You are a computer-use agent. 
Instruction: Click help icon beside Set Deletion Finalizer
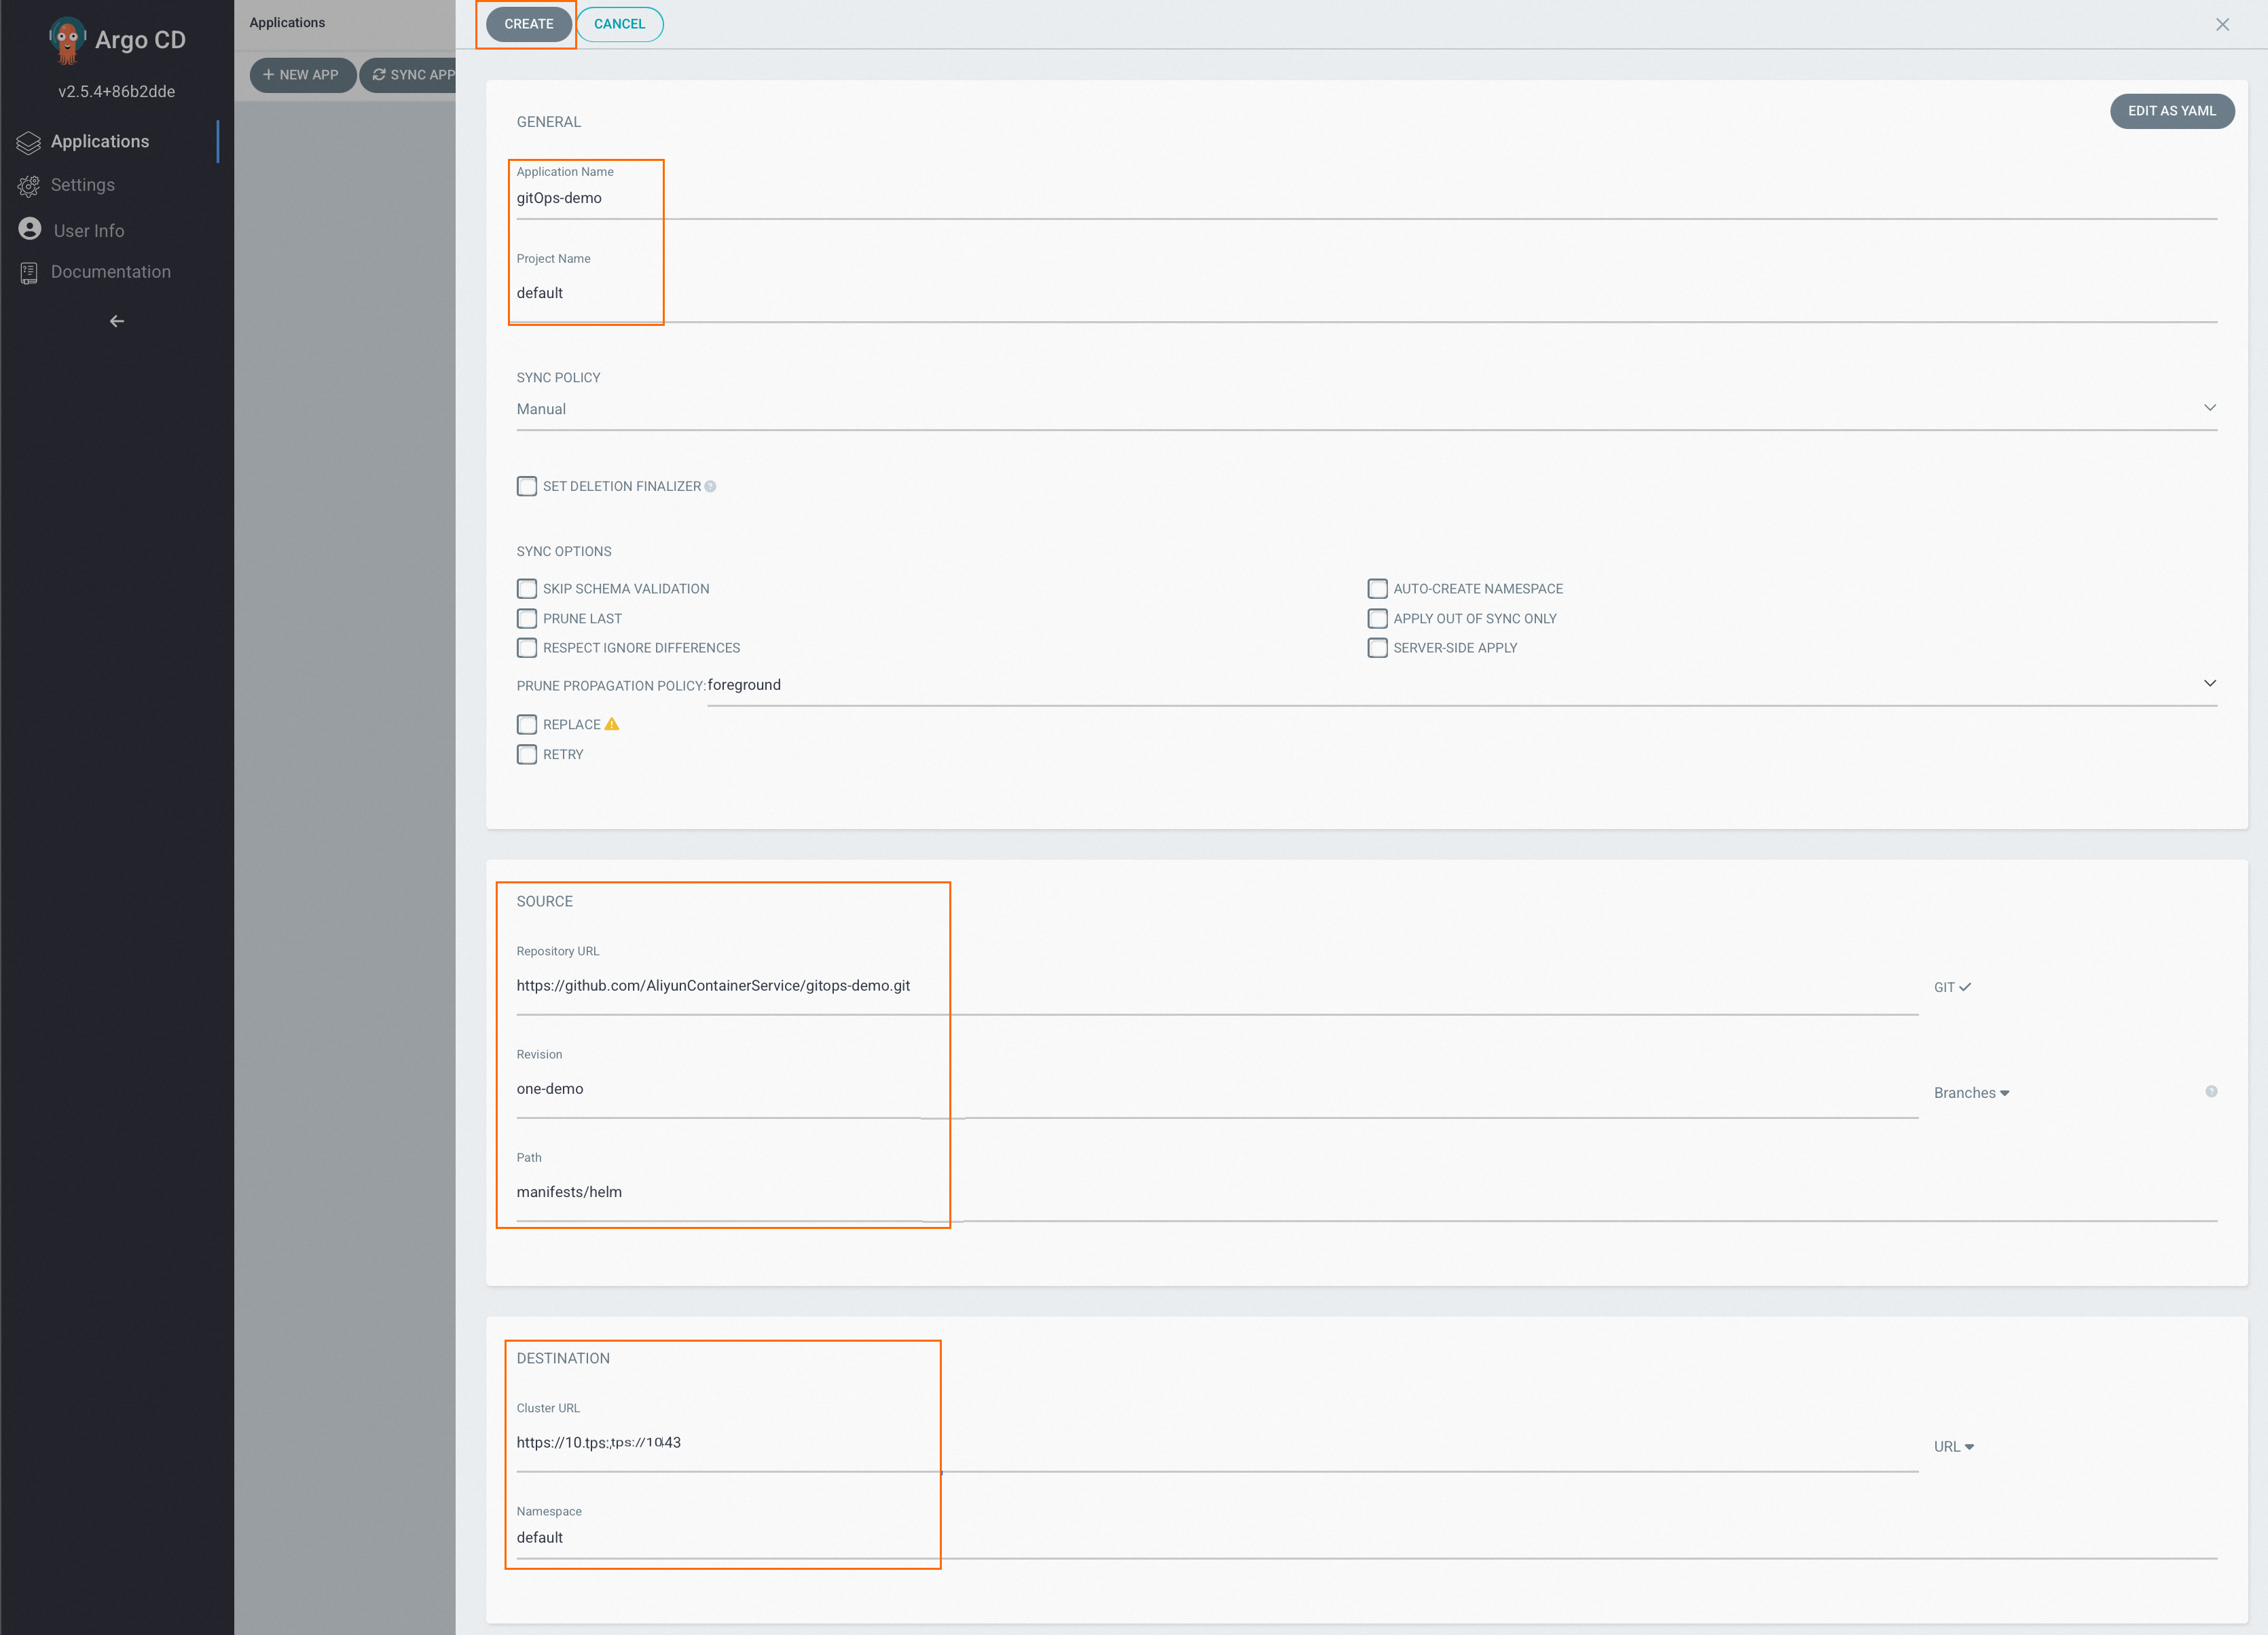click(710, 487)
